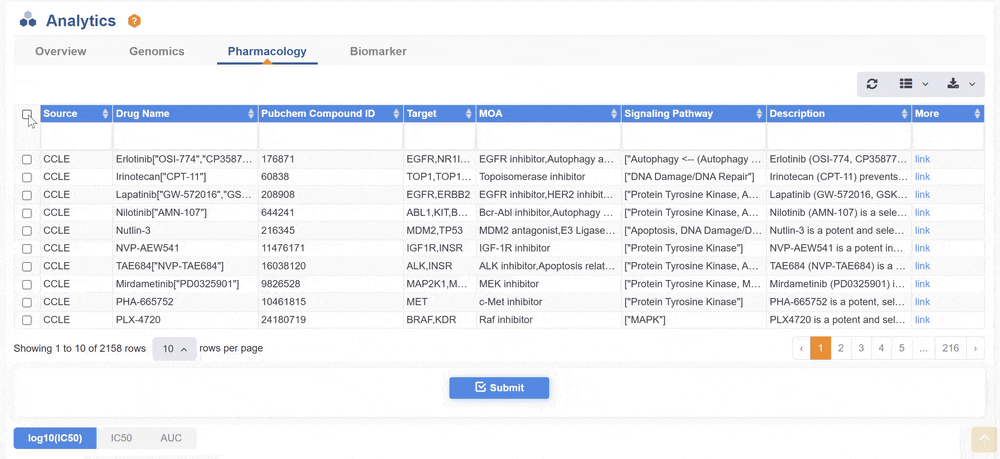Click the Drug Name filter field
The image size is (1000, 459).
[185, 136]
